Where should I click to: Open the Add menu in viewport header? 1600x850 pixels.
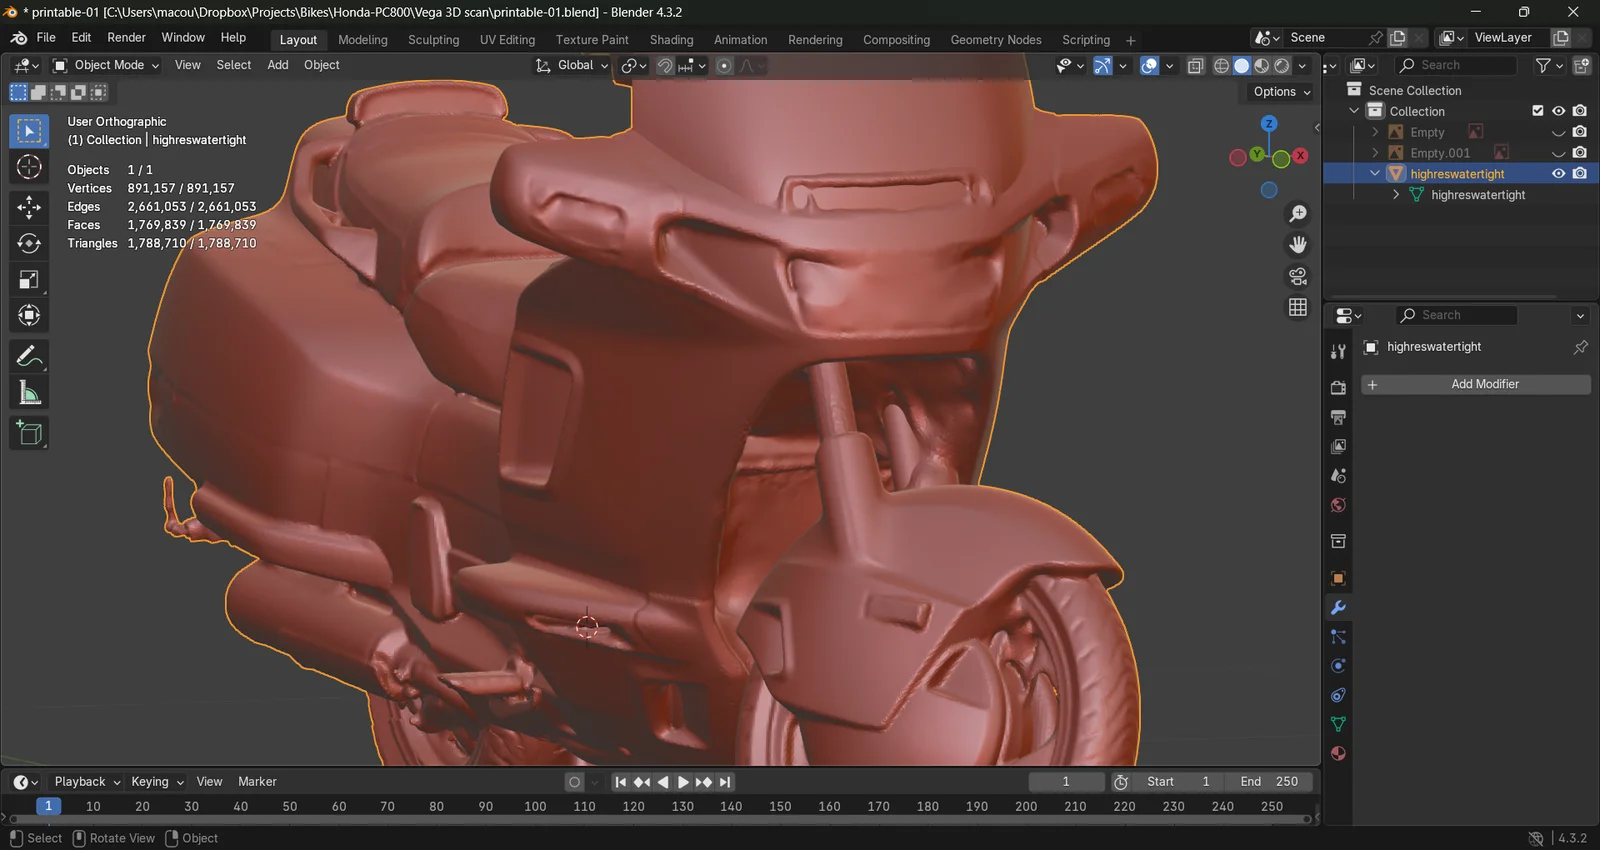278,65
